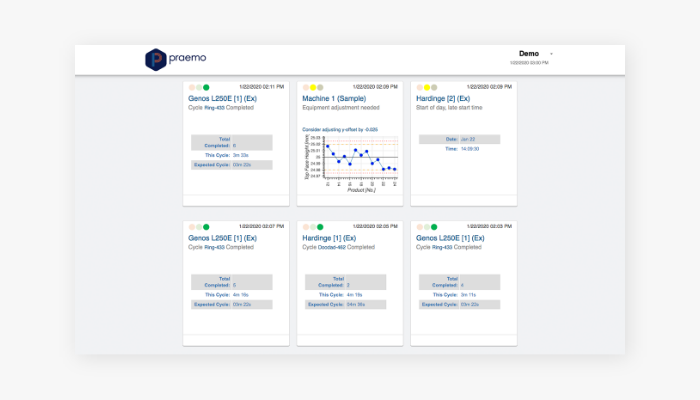Click green status dot on 02:03 PM Genos card

pyautogui.click(x=434, y=227)
